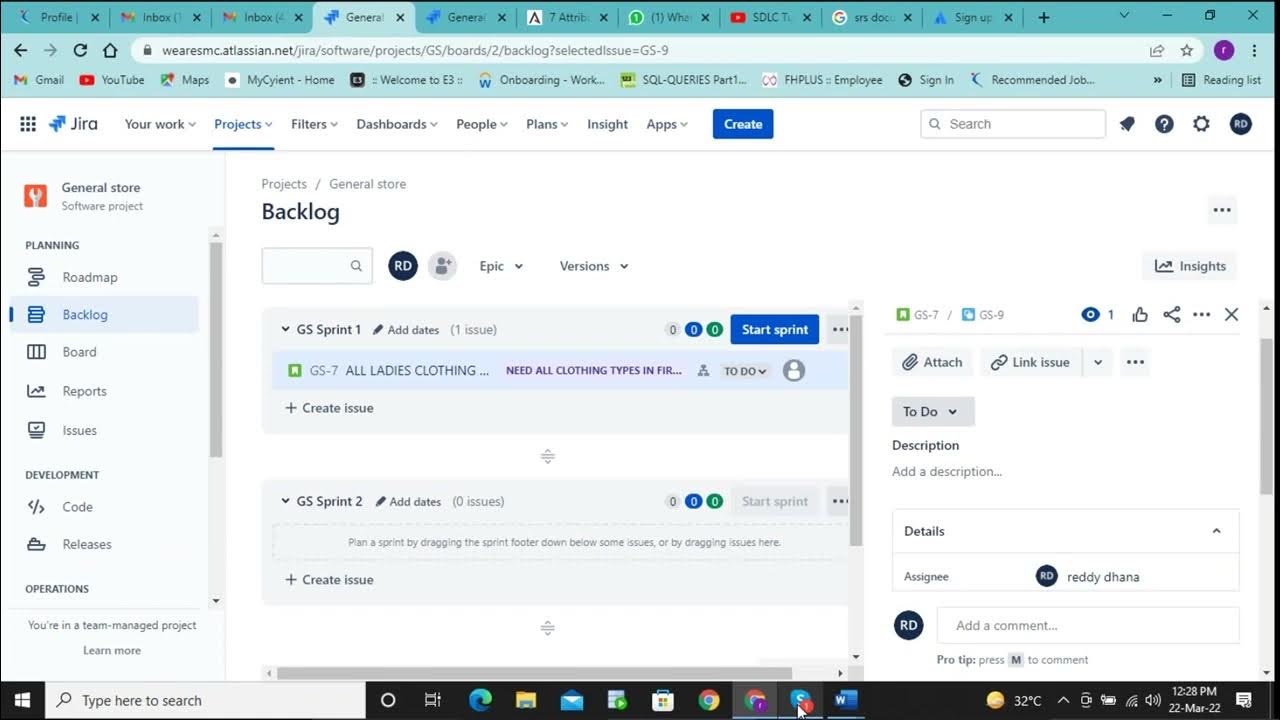Open issue panel actions (three dots) near share
Viewport: 1280px width, 720px height.
click(x=1202, y=315)
